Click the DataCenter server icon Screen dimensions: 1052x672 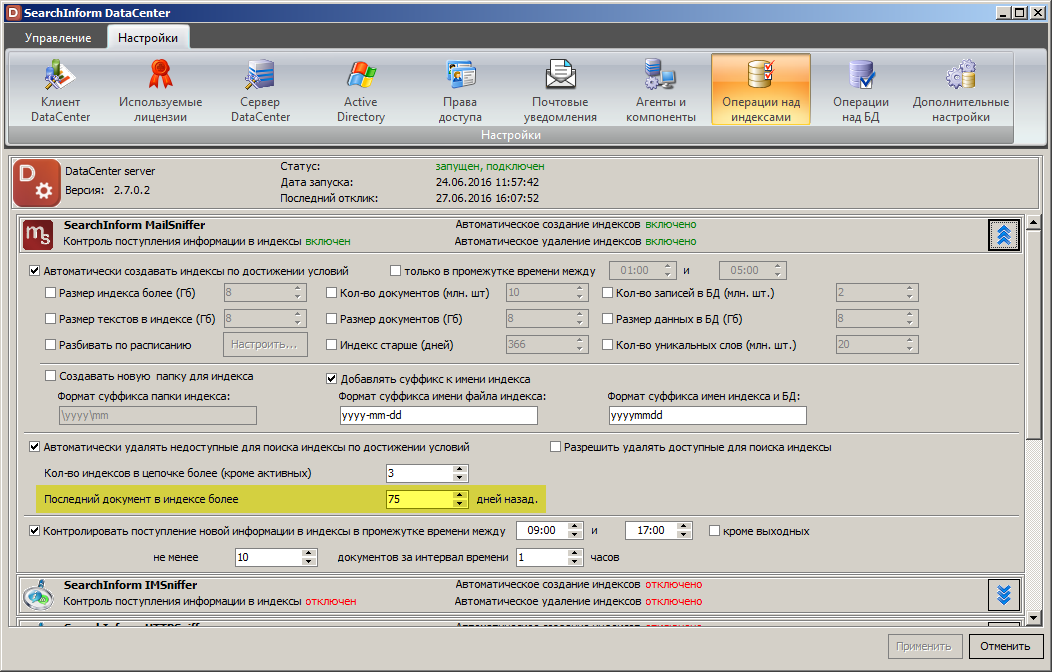[37, 182]
